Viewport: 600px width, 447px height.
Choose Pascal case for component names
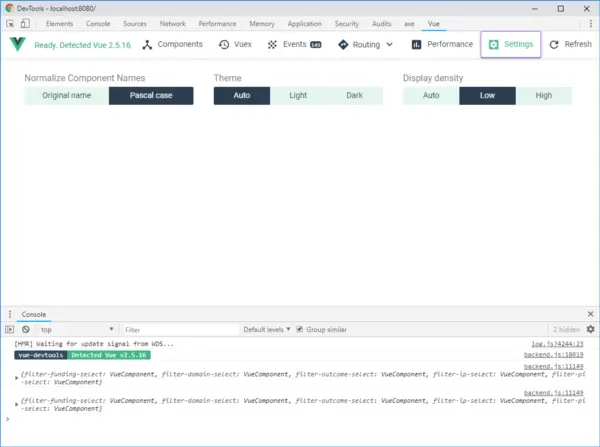pyautogui.click(x=151, y=95)
